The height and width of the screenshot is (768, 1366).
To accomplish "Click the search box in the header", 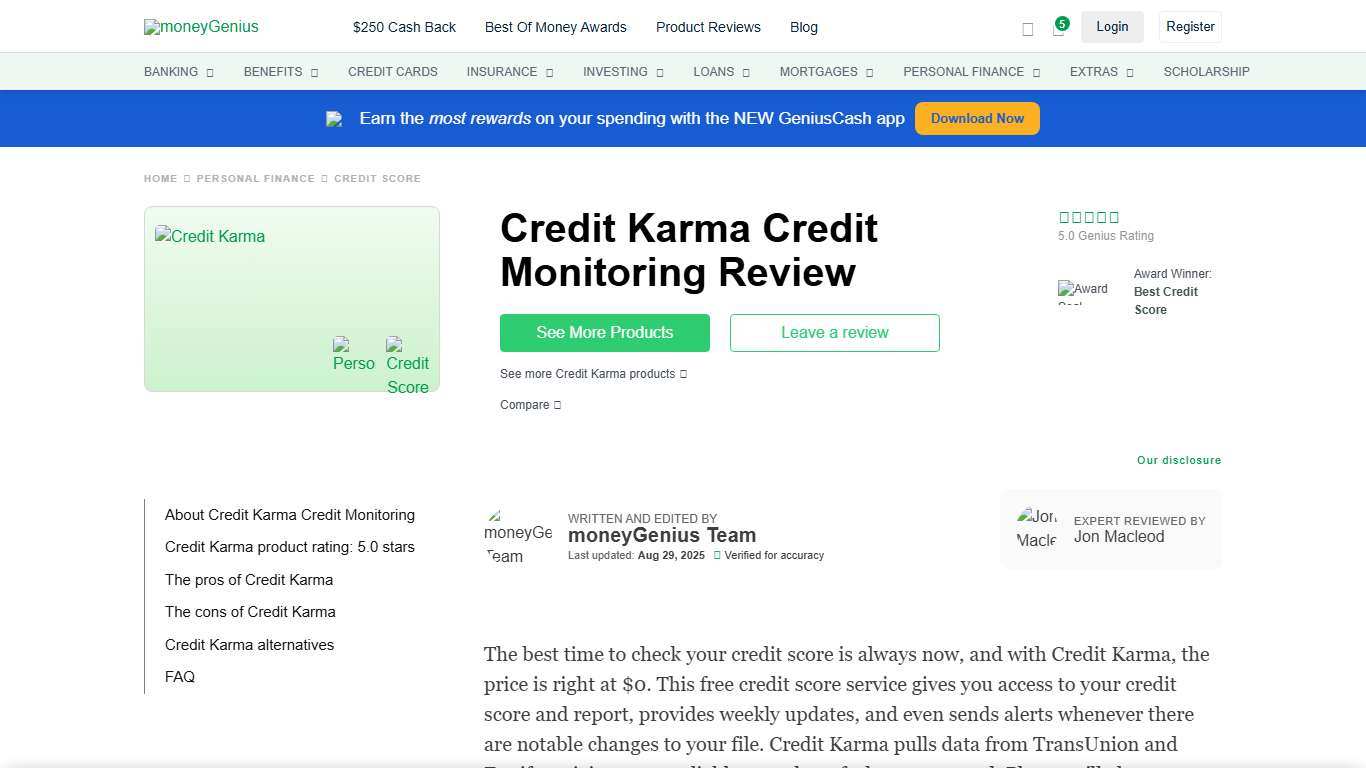I will 1027,29.
